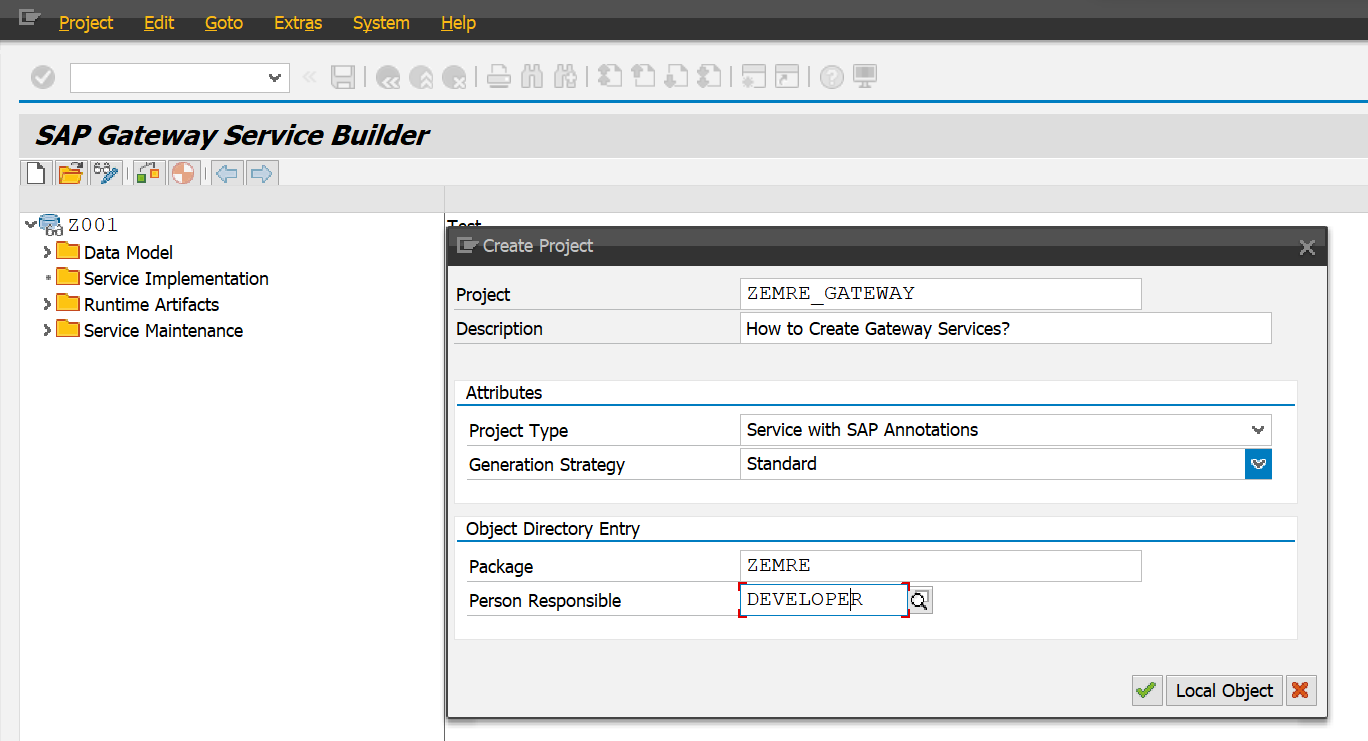Click the Generate Runtime Objects icon

point(183,173)
